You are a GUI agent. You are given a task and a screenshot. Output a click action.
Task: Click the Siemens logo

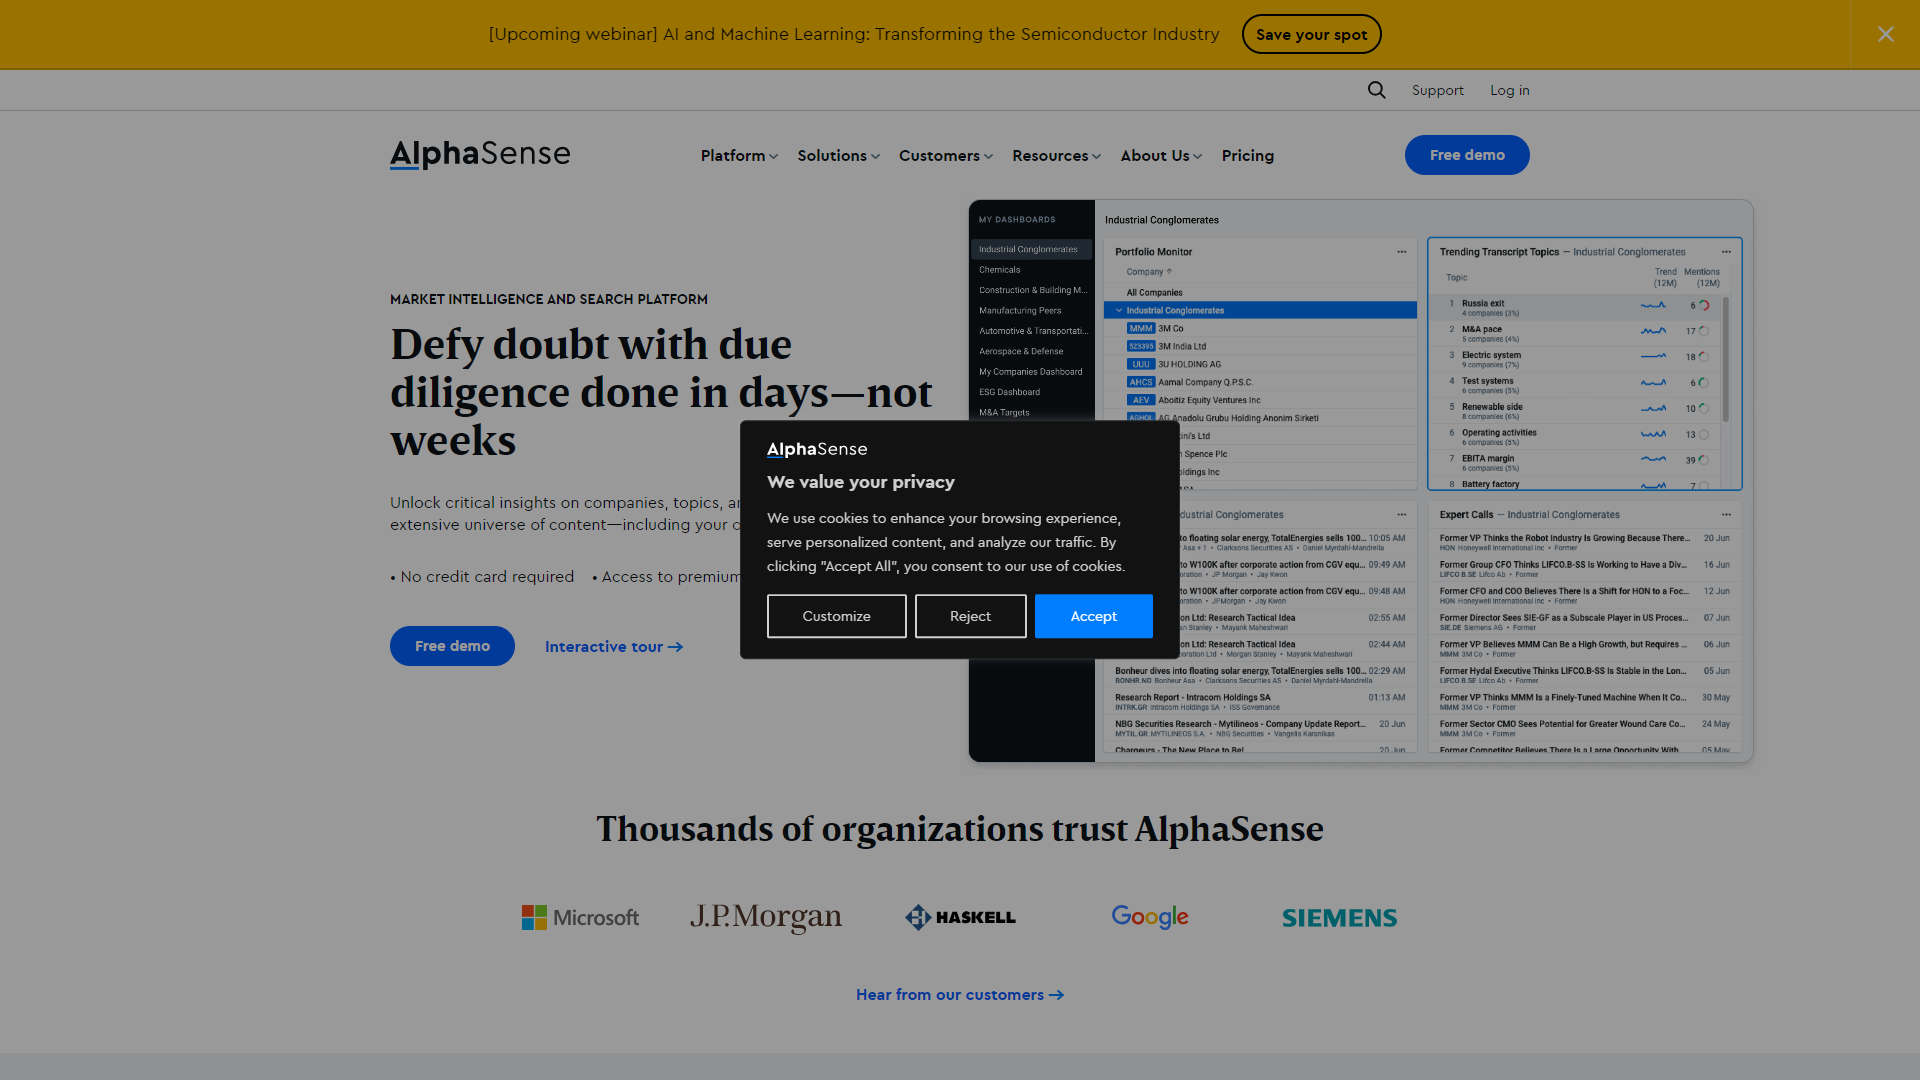pos(1339,917)
